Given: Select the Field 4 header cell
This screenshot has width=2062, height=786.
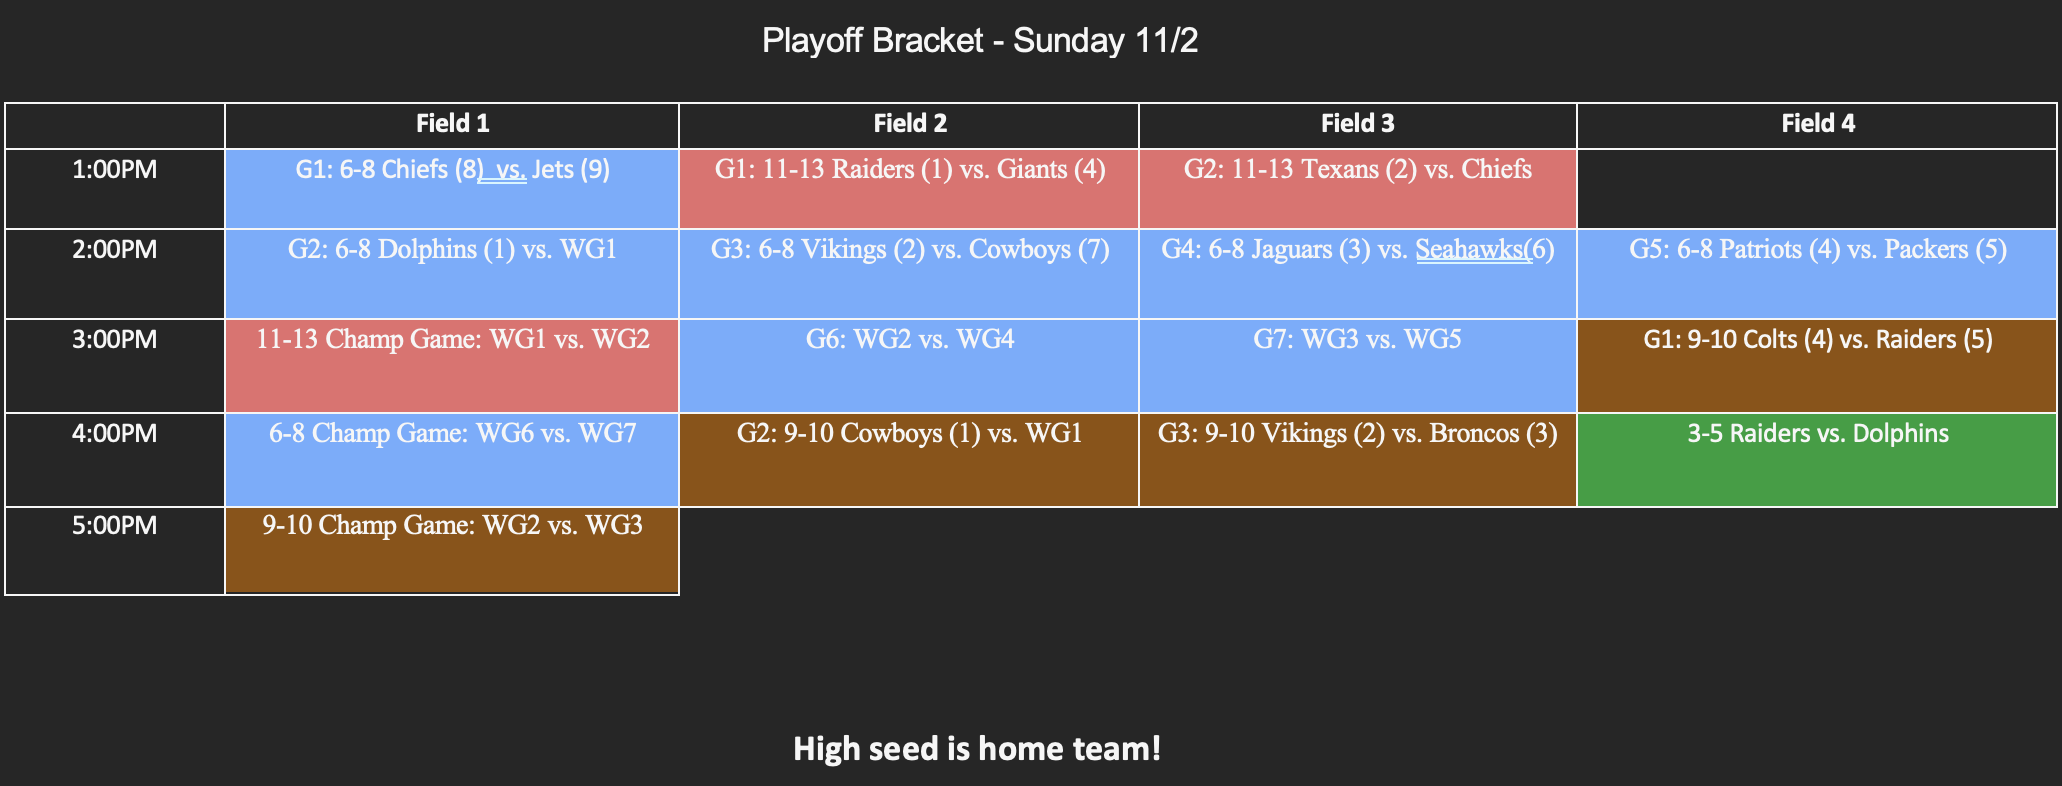Looking at the screenshot, I should click(1817, 124).
